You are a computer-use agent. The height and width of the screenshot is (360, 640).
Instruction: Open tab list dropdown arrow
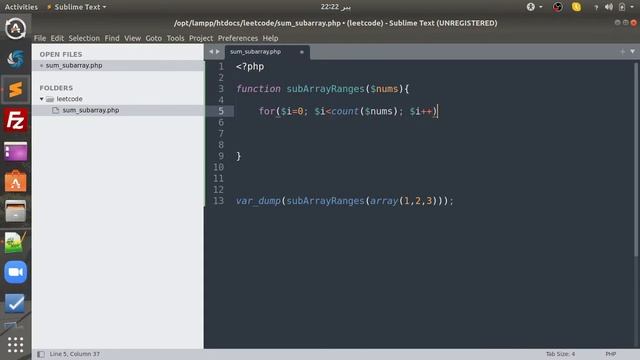[x=633, y=51]
